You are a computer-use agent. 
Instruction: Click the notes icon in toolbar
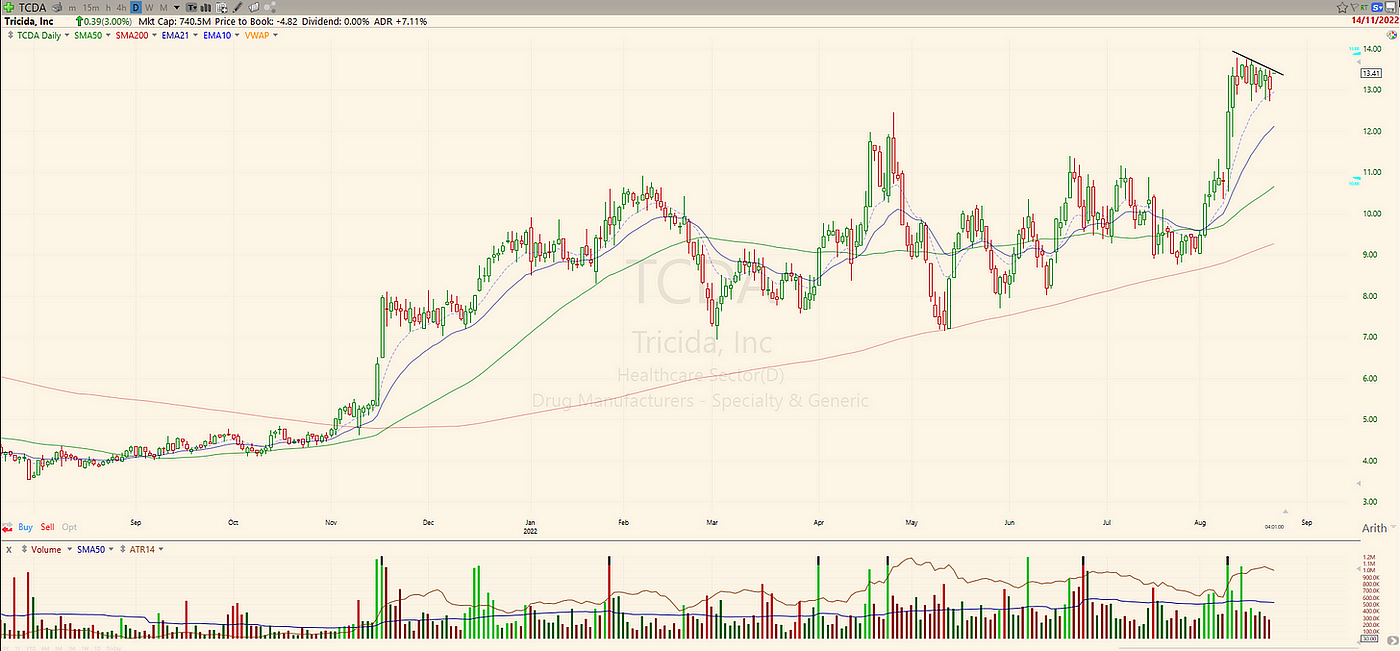click(x=254, y=7)
